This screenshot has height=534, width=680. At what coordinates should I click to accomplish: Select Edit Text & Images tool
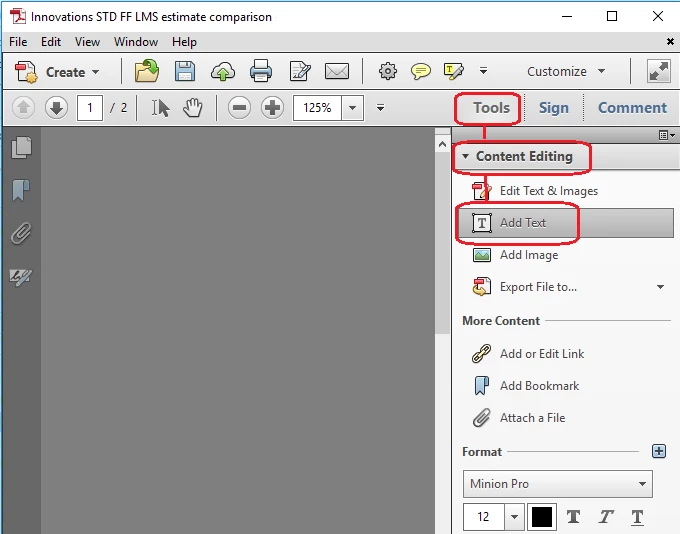coord(535,191)
